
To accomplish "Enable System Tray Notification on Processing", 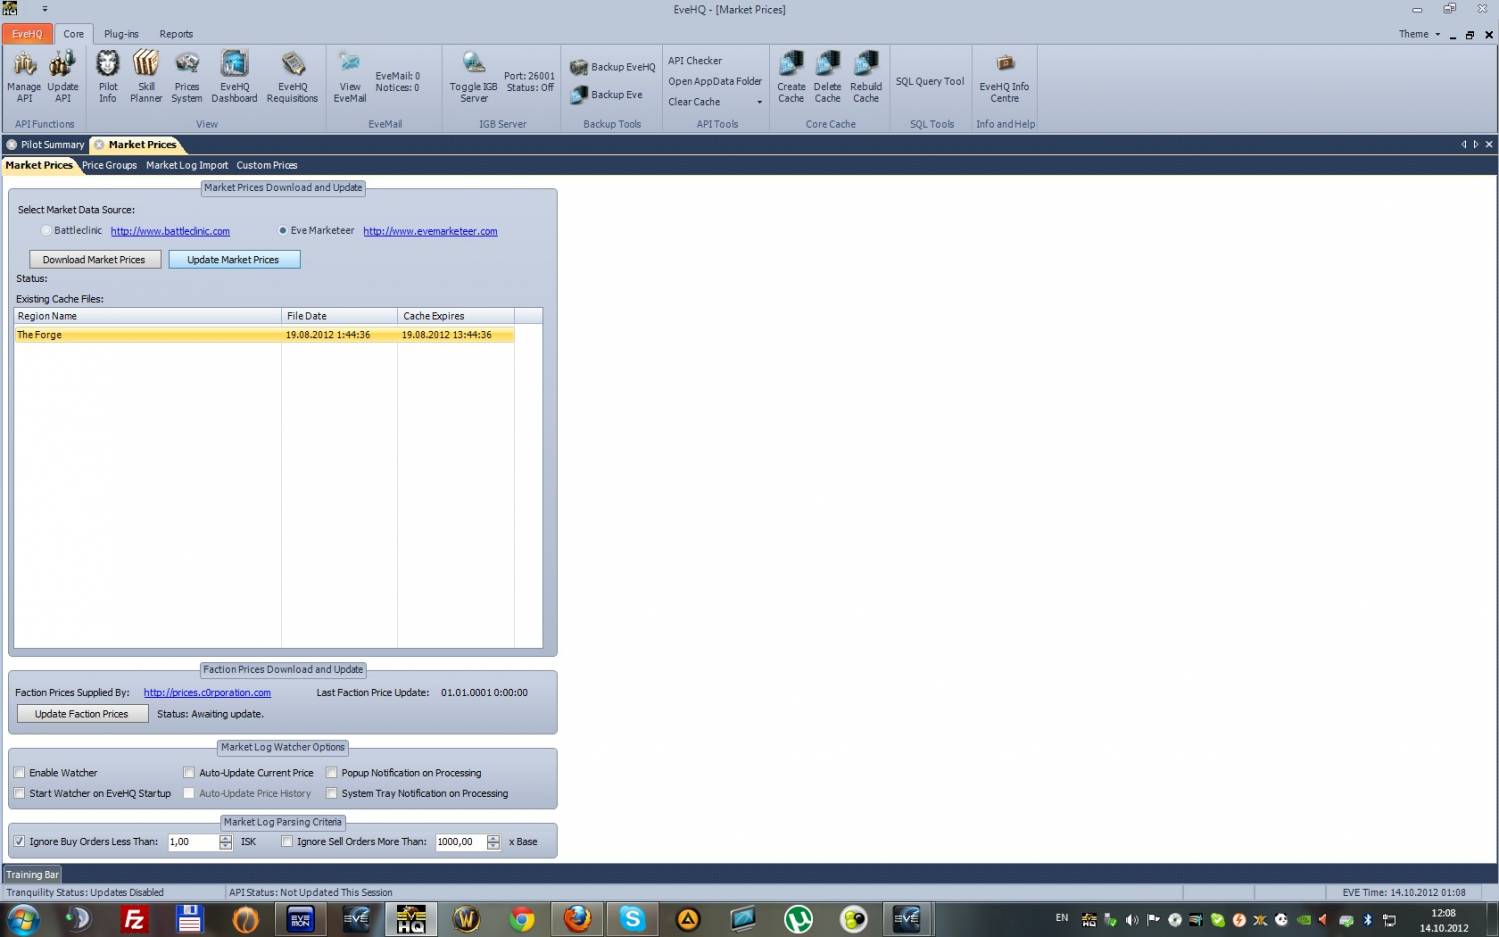I will (x=331, y=794).
